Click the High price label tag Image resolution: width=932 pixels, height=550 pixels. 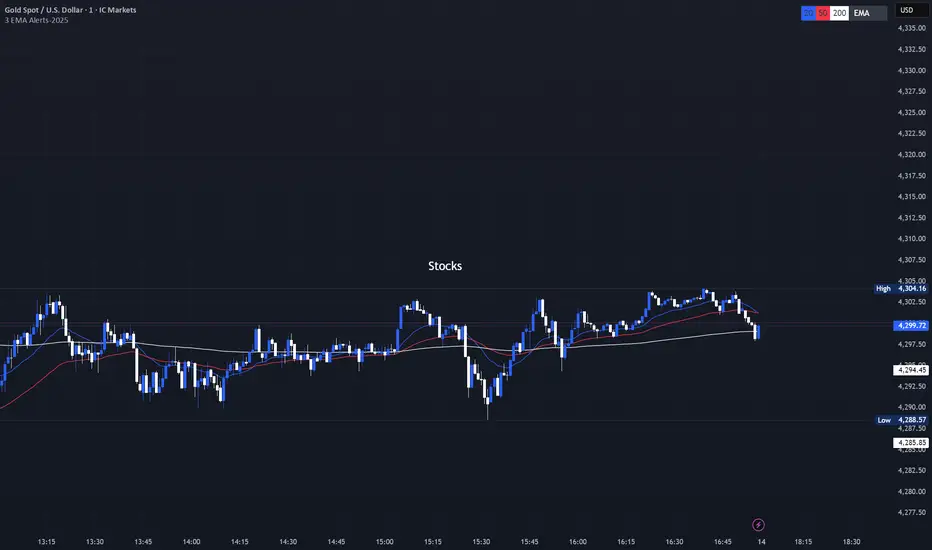click(883, 289)
